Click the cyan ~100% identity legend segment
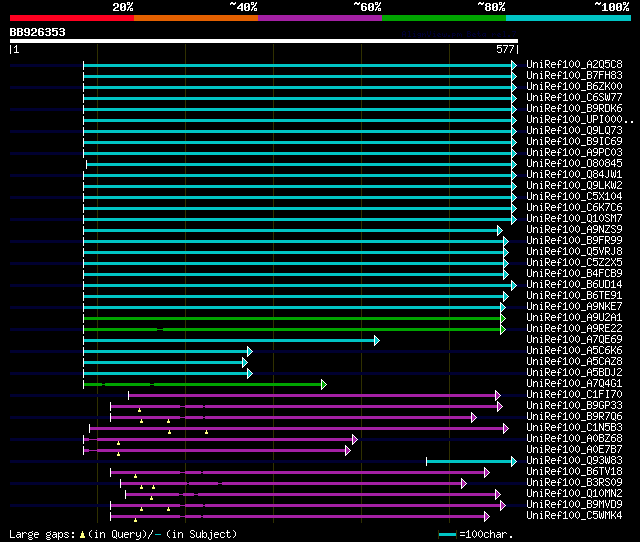The height and width of the screenshot is (542, 640). (569, 18)
